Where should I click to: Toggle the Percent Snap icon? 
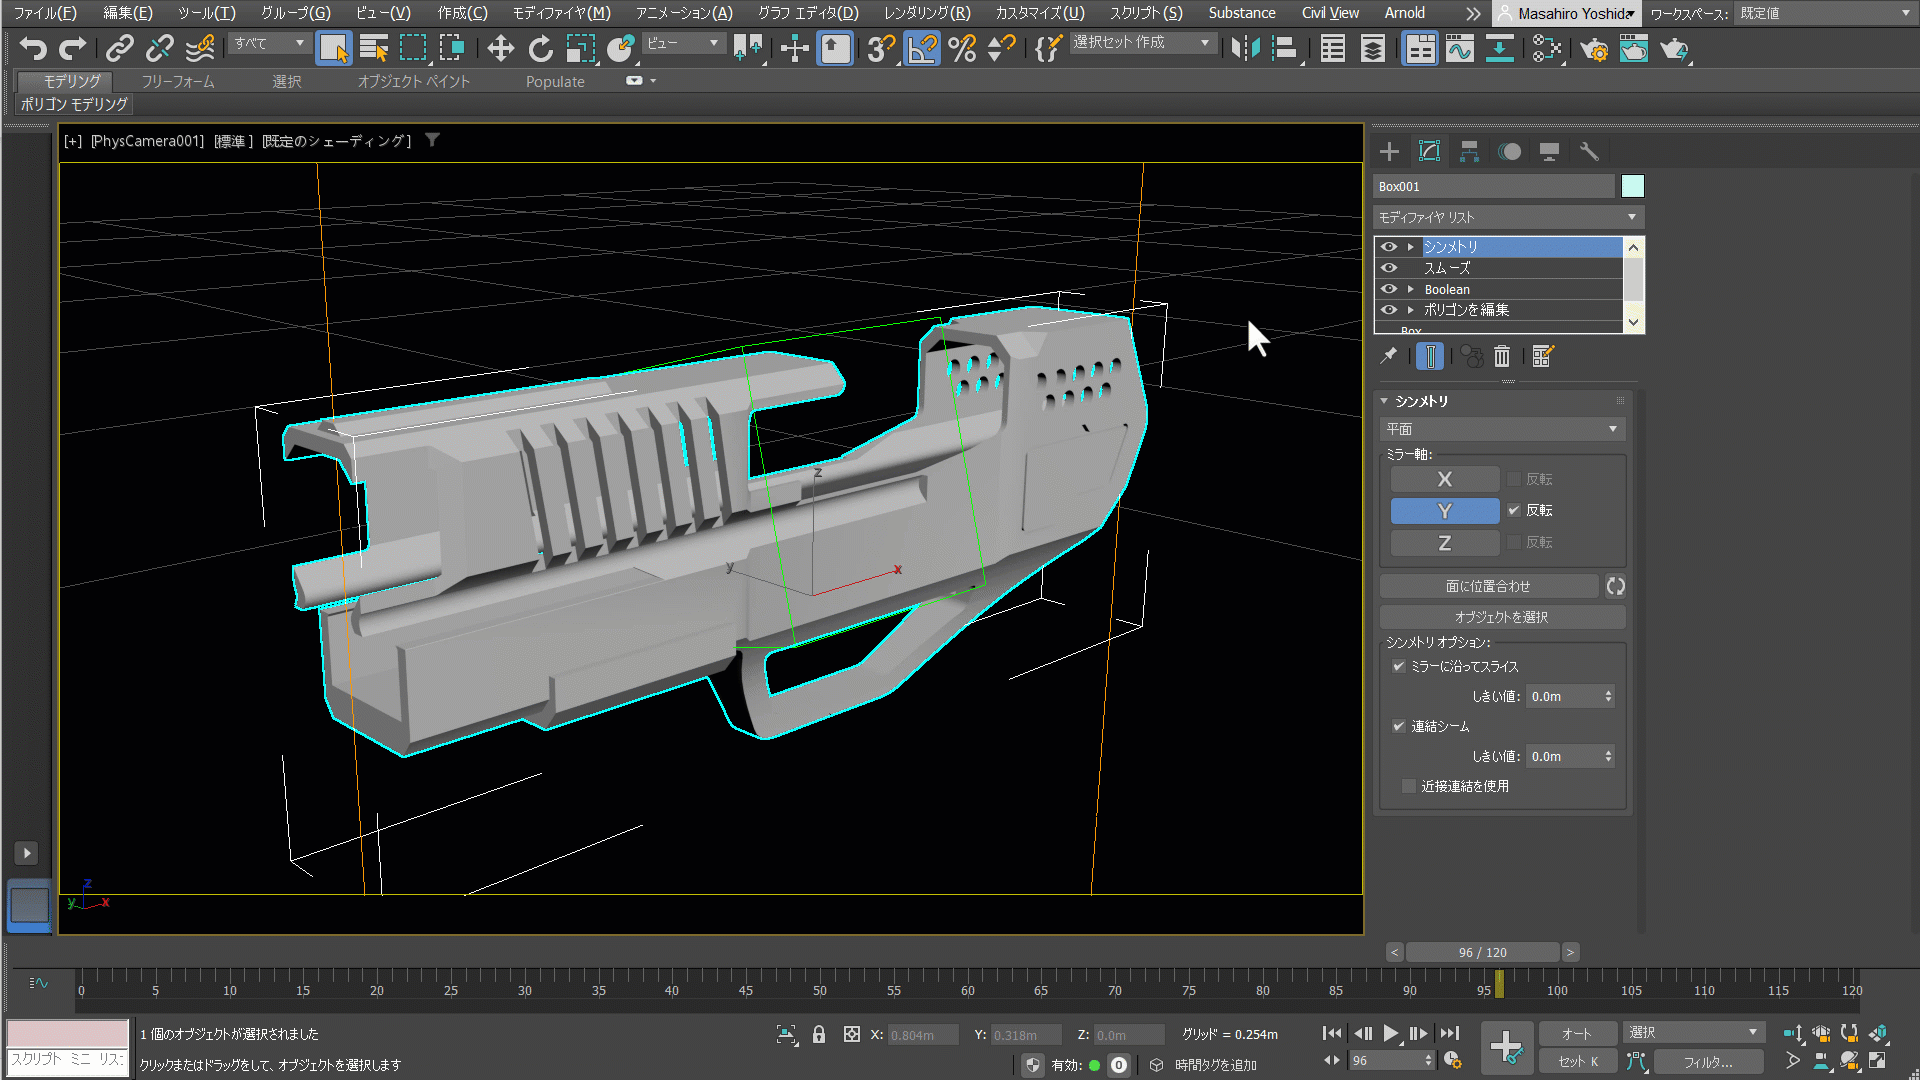tap(962, 48)
